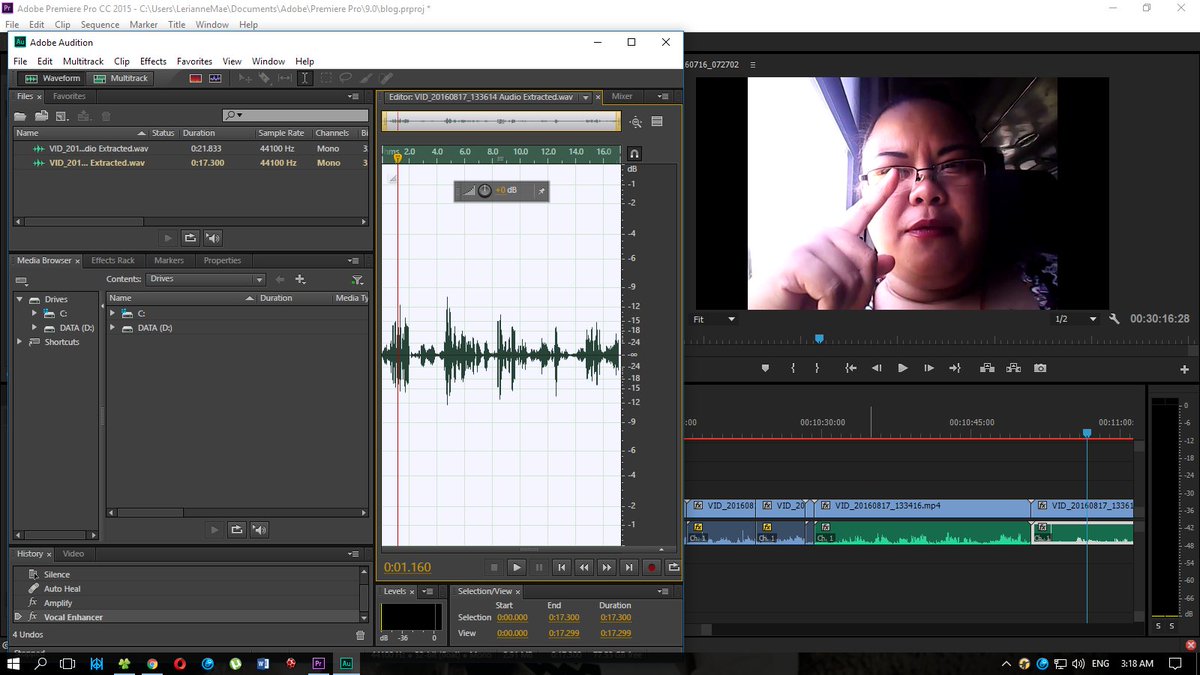Open the Properties tab
Image resolution: width=1200 pixels, height=675 pixels.
pos(222,261)
